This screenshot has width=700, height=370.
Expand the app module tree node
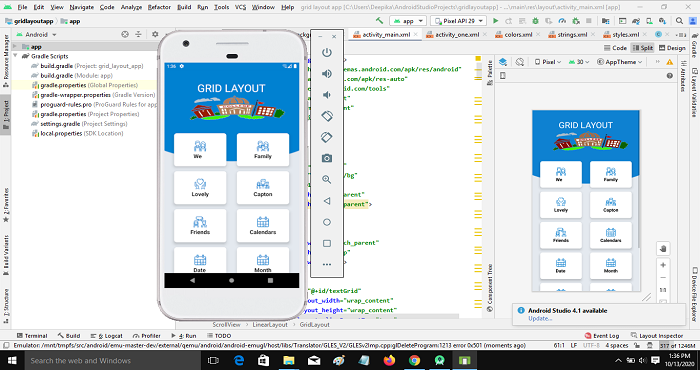click(x=15, y=46)
